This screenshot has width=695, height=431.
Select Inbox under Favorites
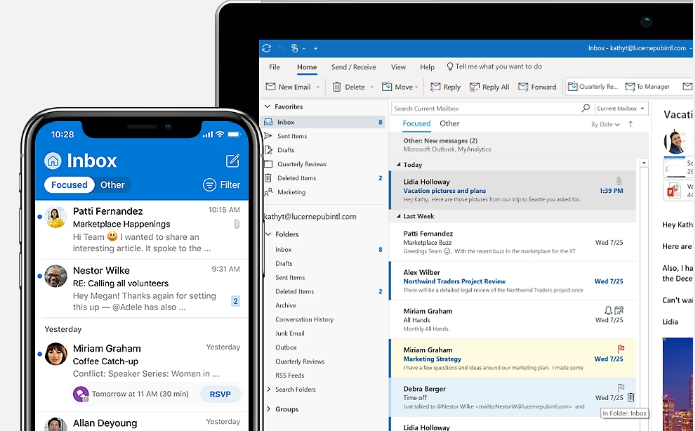[x=324, y=122]
